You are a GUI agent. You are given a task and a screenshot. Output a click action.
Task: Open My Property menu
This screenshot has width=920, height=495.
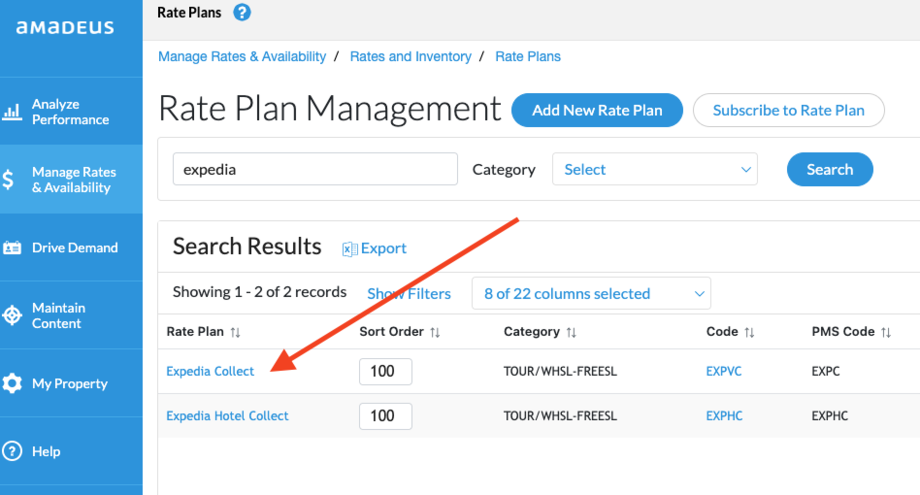(71, 384)
